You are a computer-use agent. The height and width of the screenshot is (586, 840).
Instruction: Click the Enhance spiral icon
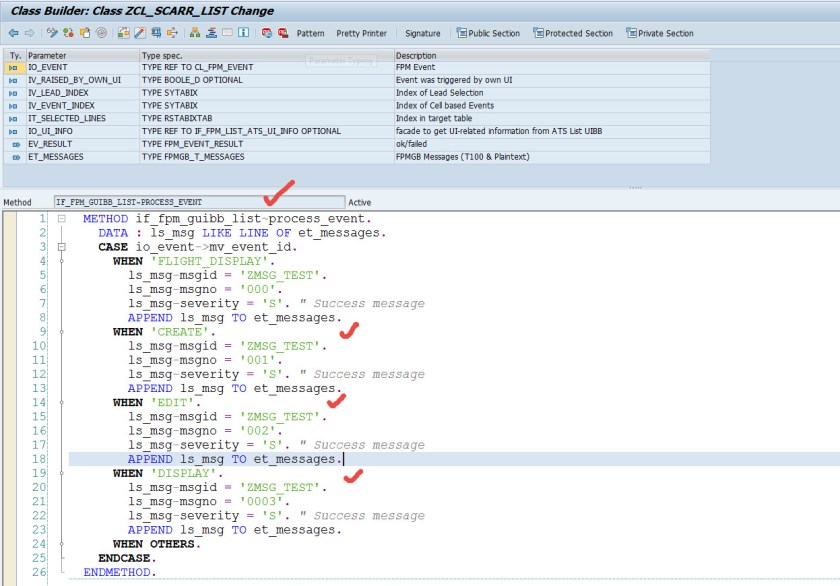(x=101, y=33)
